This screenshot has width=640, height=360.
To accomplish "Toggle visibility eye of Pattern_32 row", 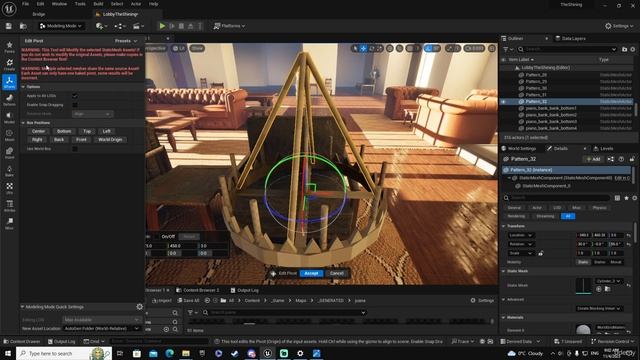I will (x=504, y=102).
